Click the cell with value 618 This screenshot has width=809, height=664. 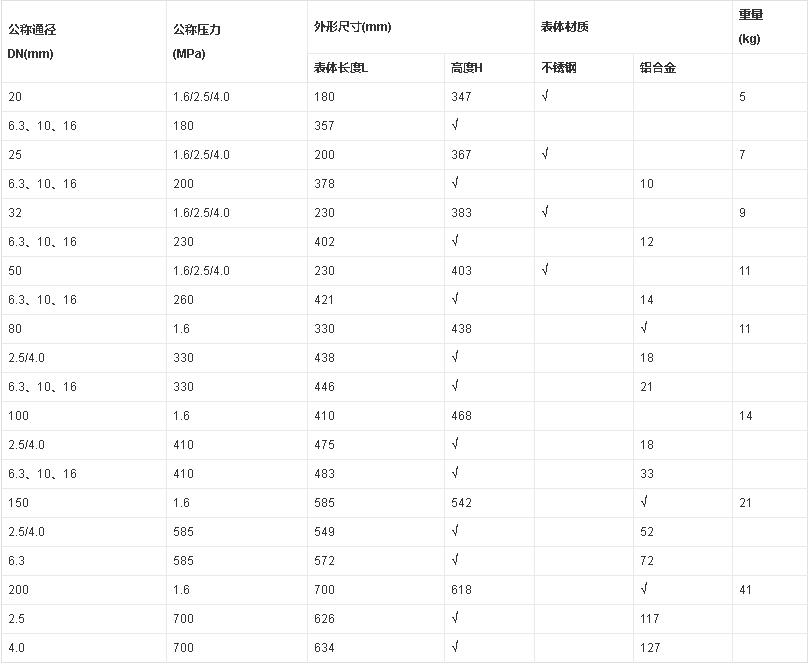[x=461, y=590]
